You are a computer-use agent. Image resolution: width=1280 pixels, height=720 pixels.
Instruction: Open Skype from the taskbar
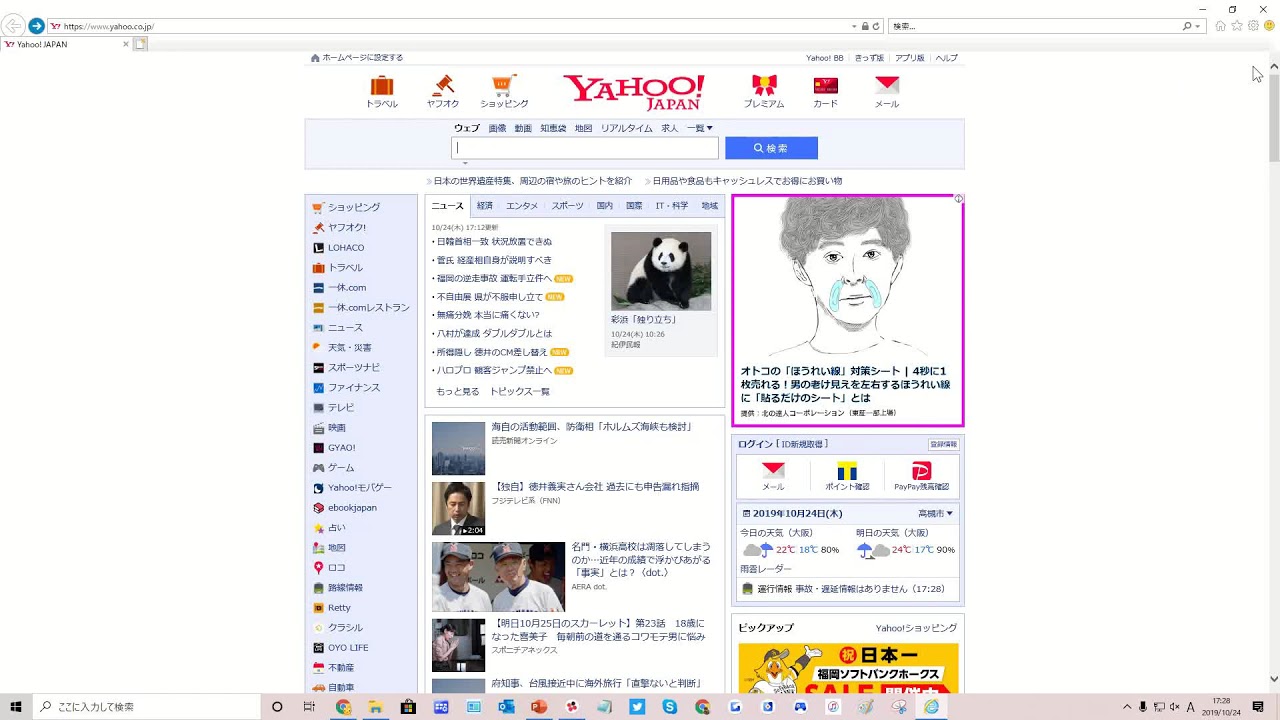pyautogui.click(x=670, y=707)
